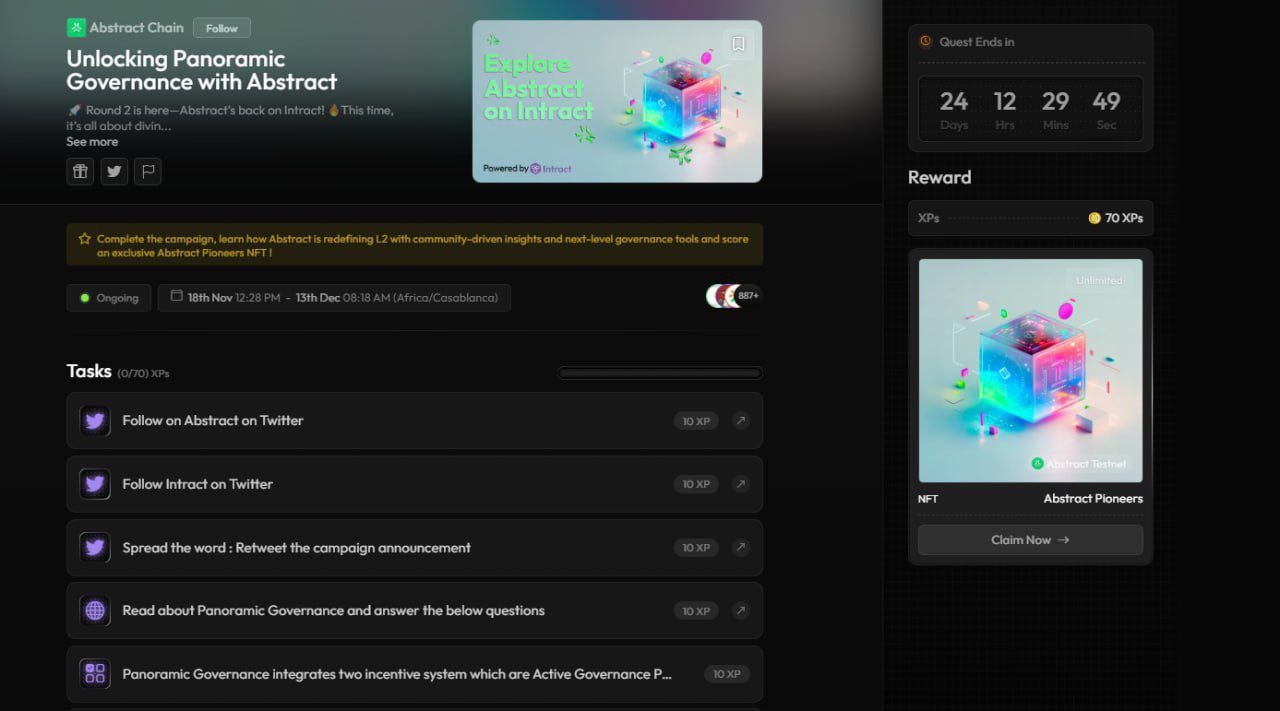Click the gold coin icon next to 70 XPs

tap(1094, 218)
